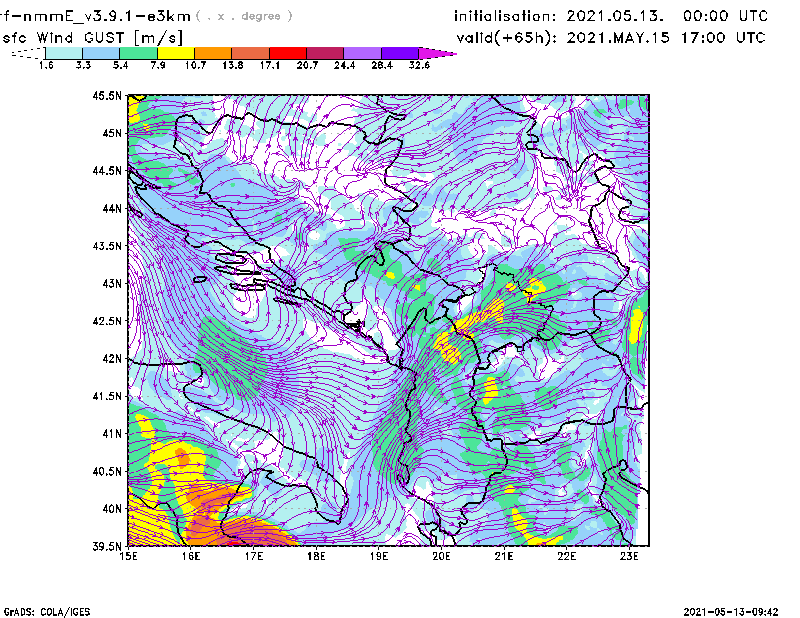Click the colorbar value '10.7'
This screenshot has width=800, height=618.
click(x=195, y=65)
